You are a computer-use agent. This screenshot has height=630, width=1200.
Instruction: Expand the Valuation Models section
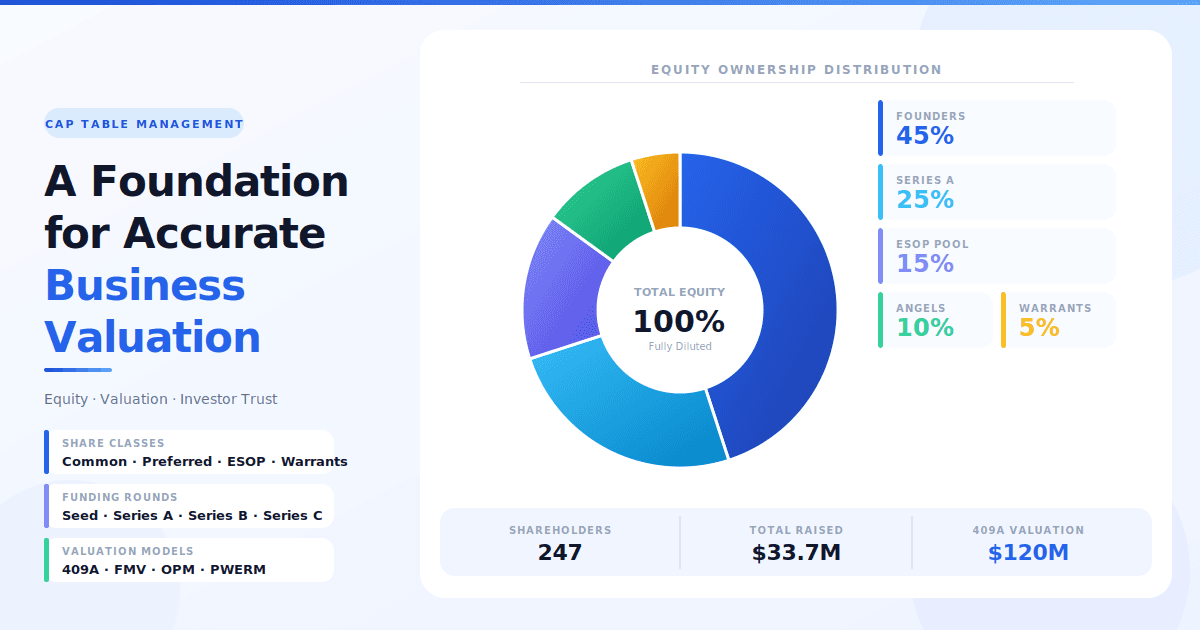189,560
